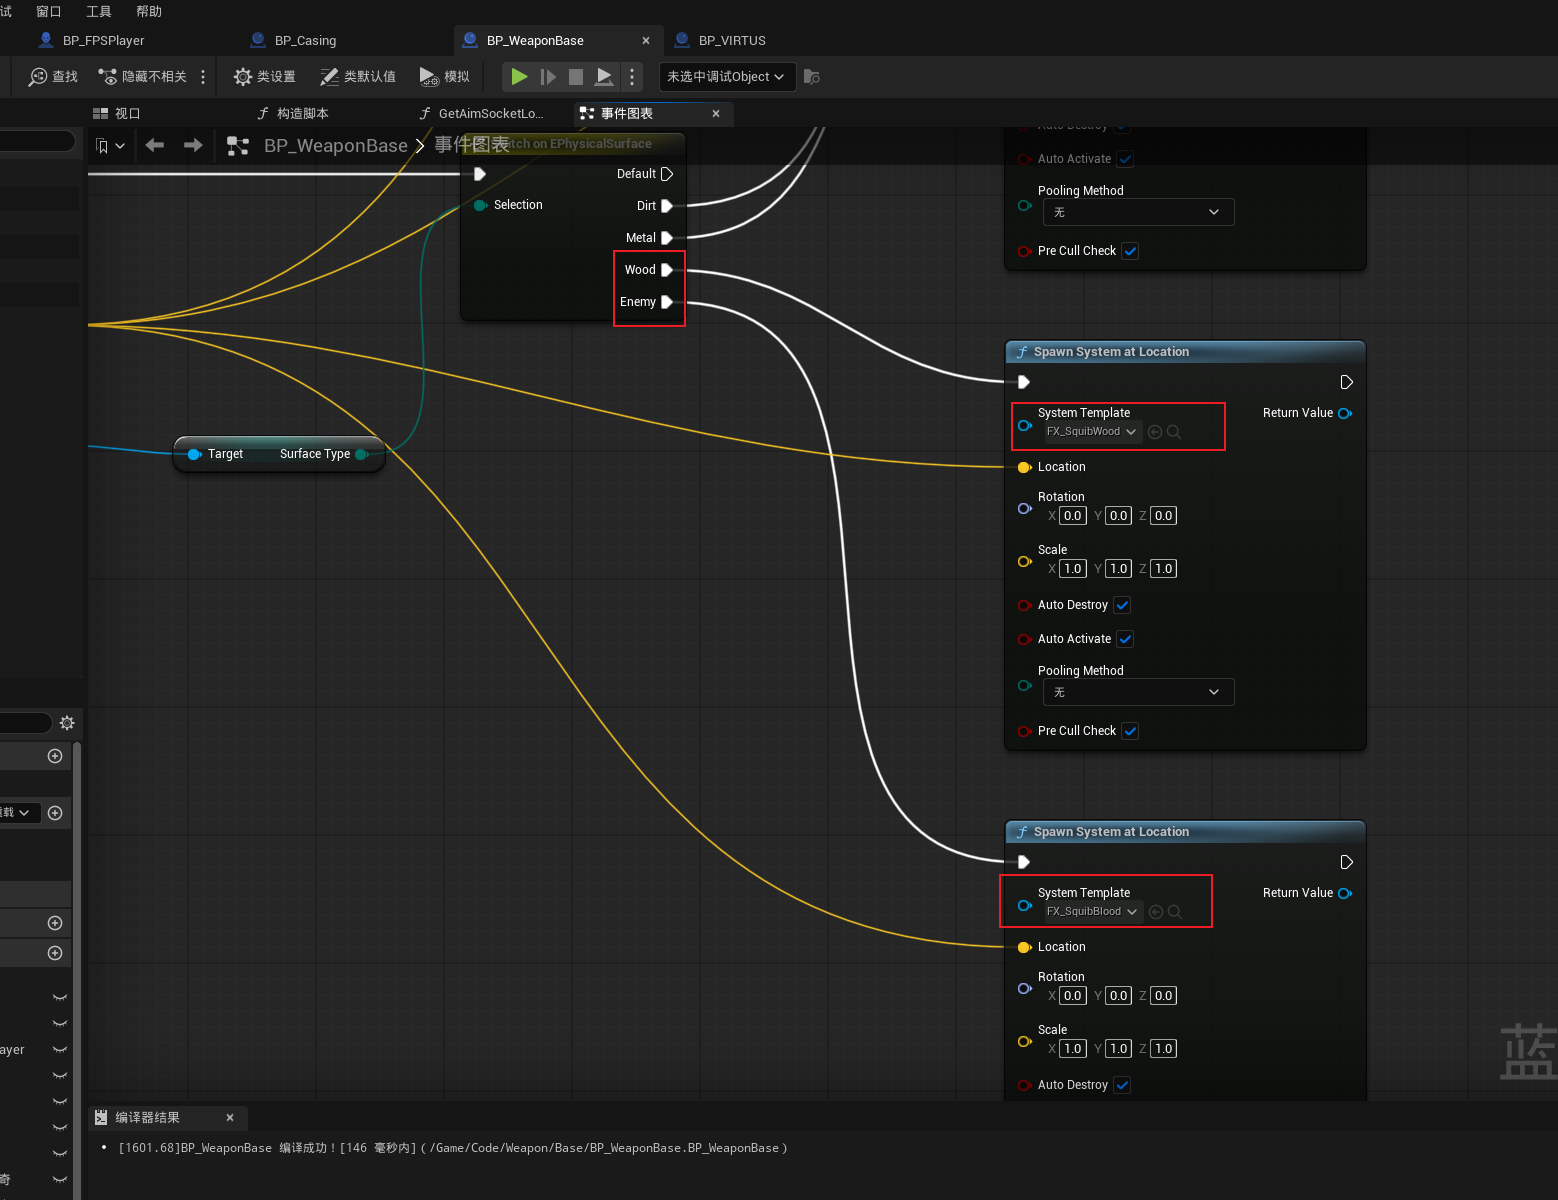1558x1200 pixels.
Task: Click Return Value pin on FX_SquibBlood node
Action: click(1345, 893)
